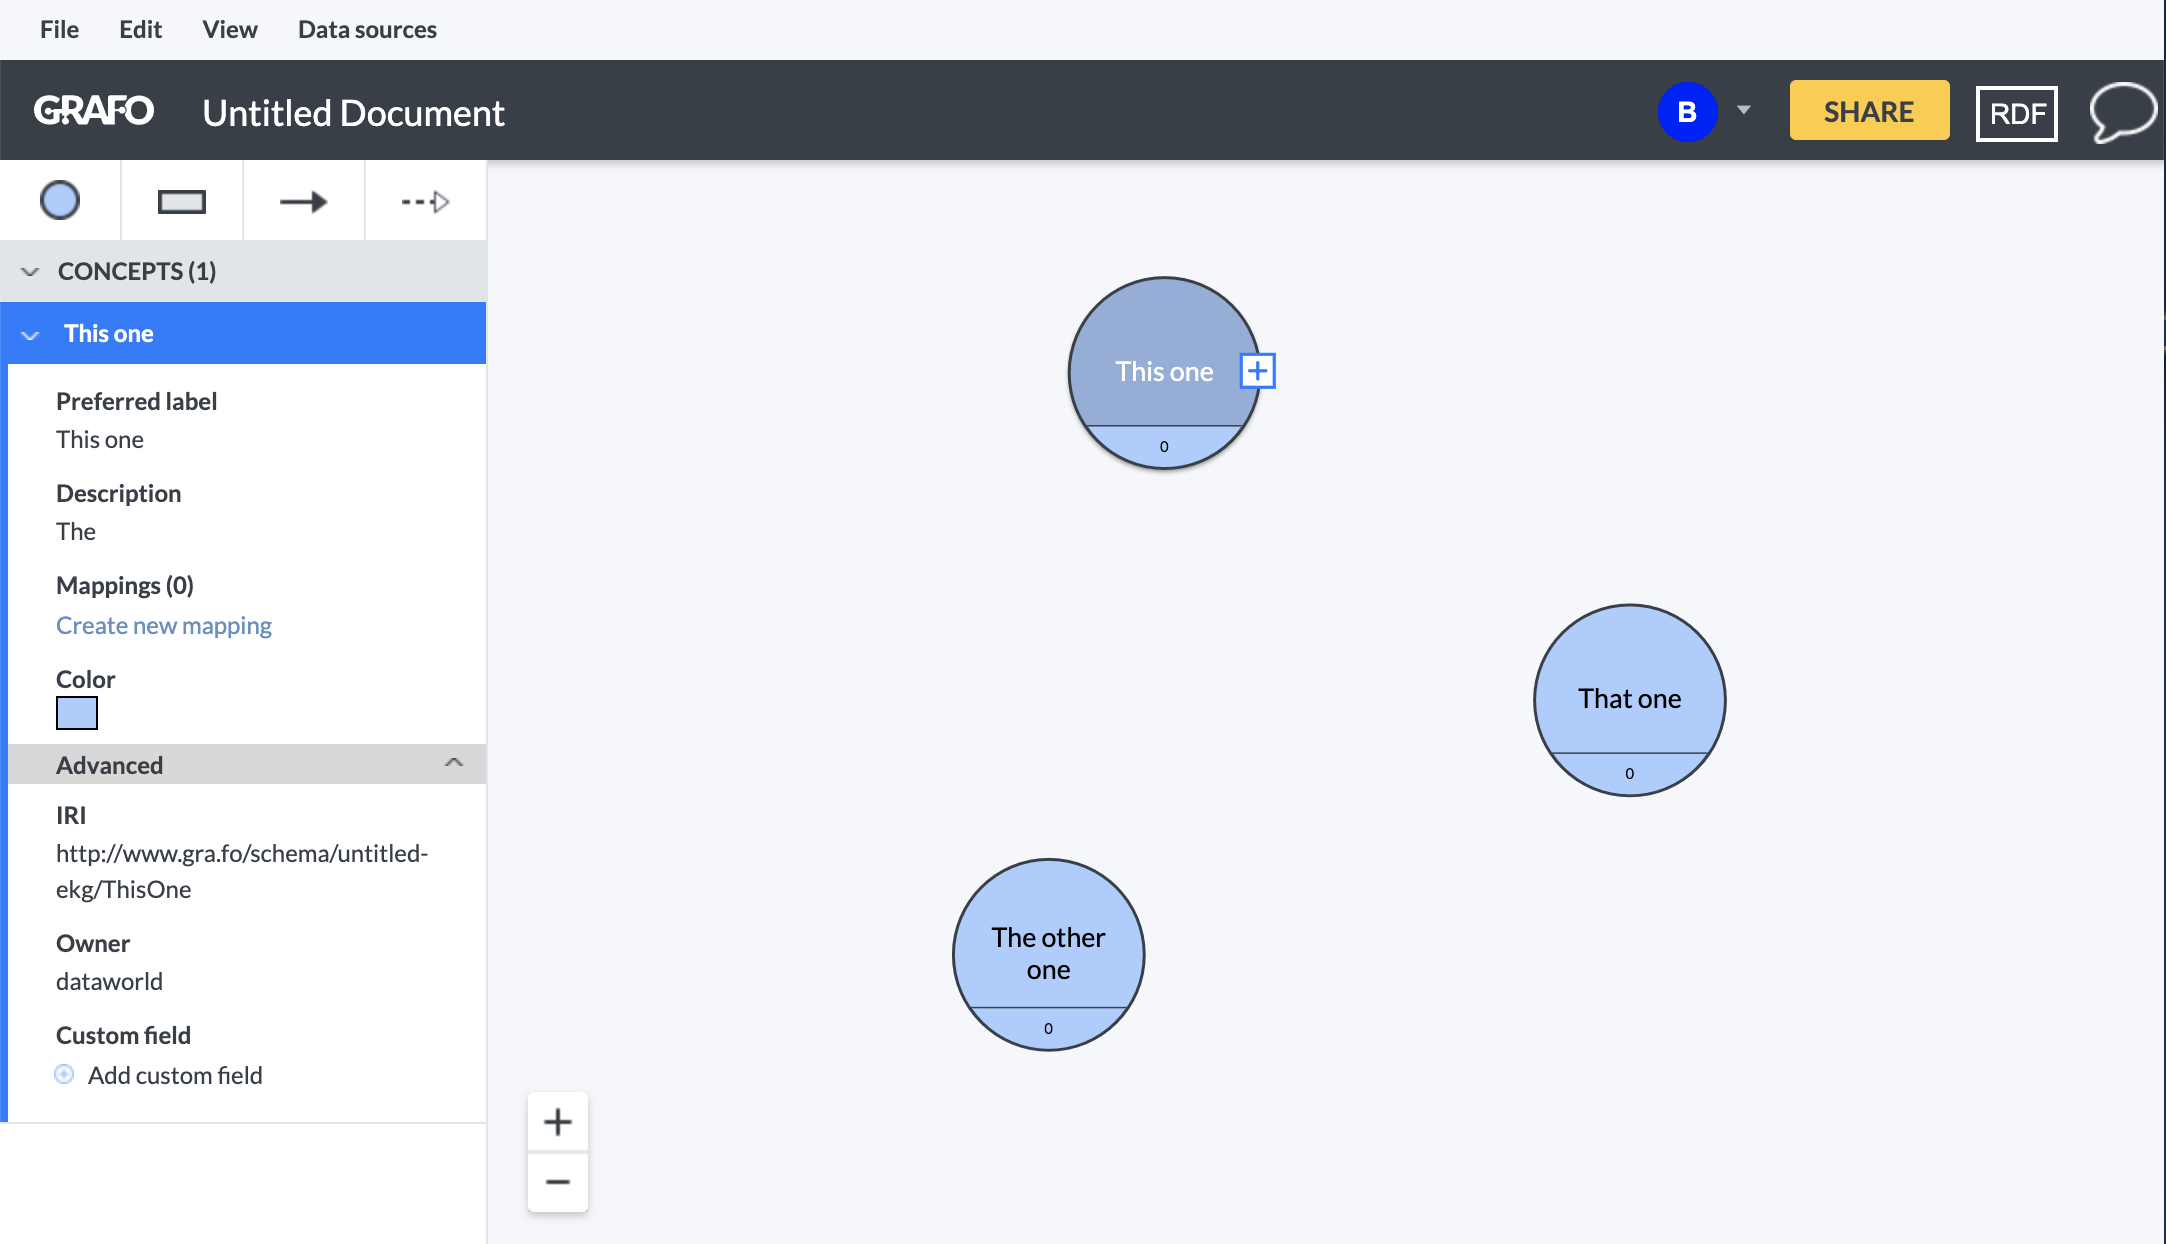Open the File menu
The image size is (2166, 1244).
coord(58,28)
